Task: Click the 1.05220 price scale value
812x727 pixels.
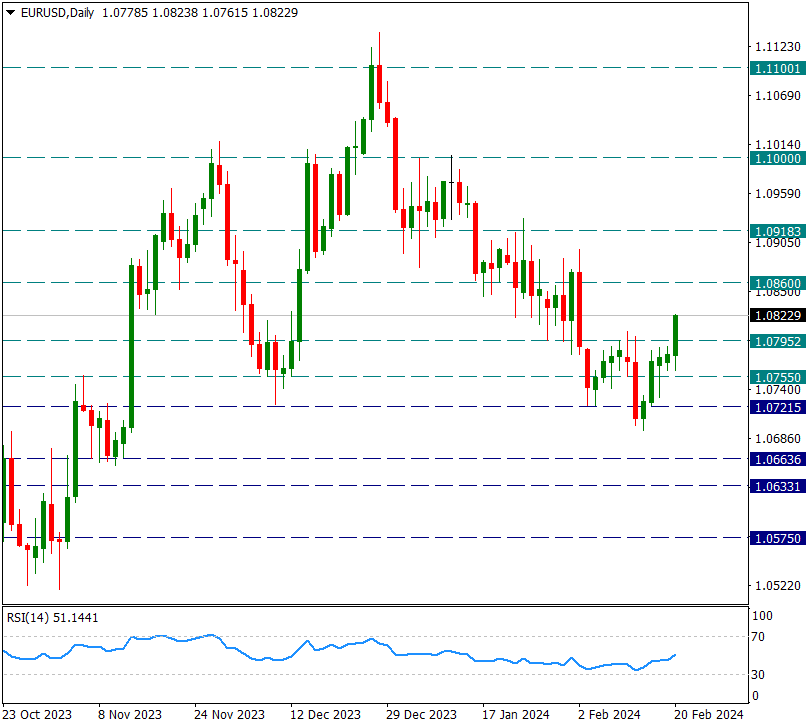Action: point(778,586)
